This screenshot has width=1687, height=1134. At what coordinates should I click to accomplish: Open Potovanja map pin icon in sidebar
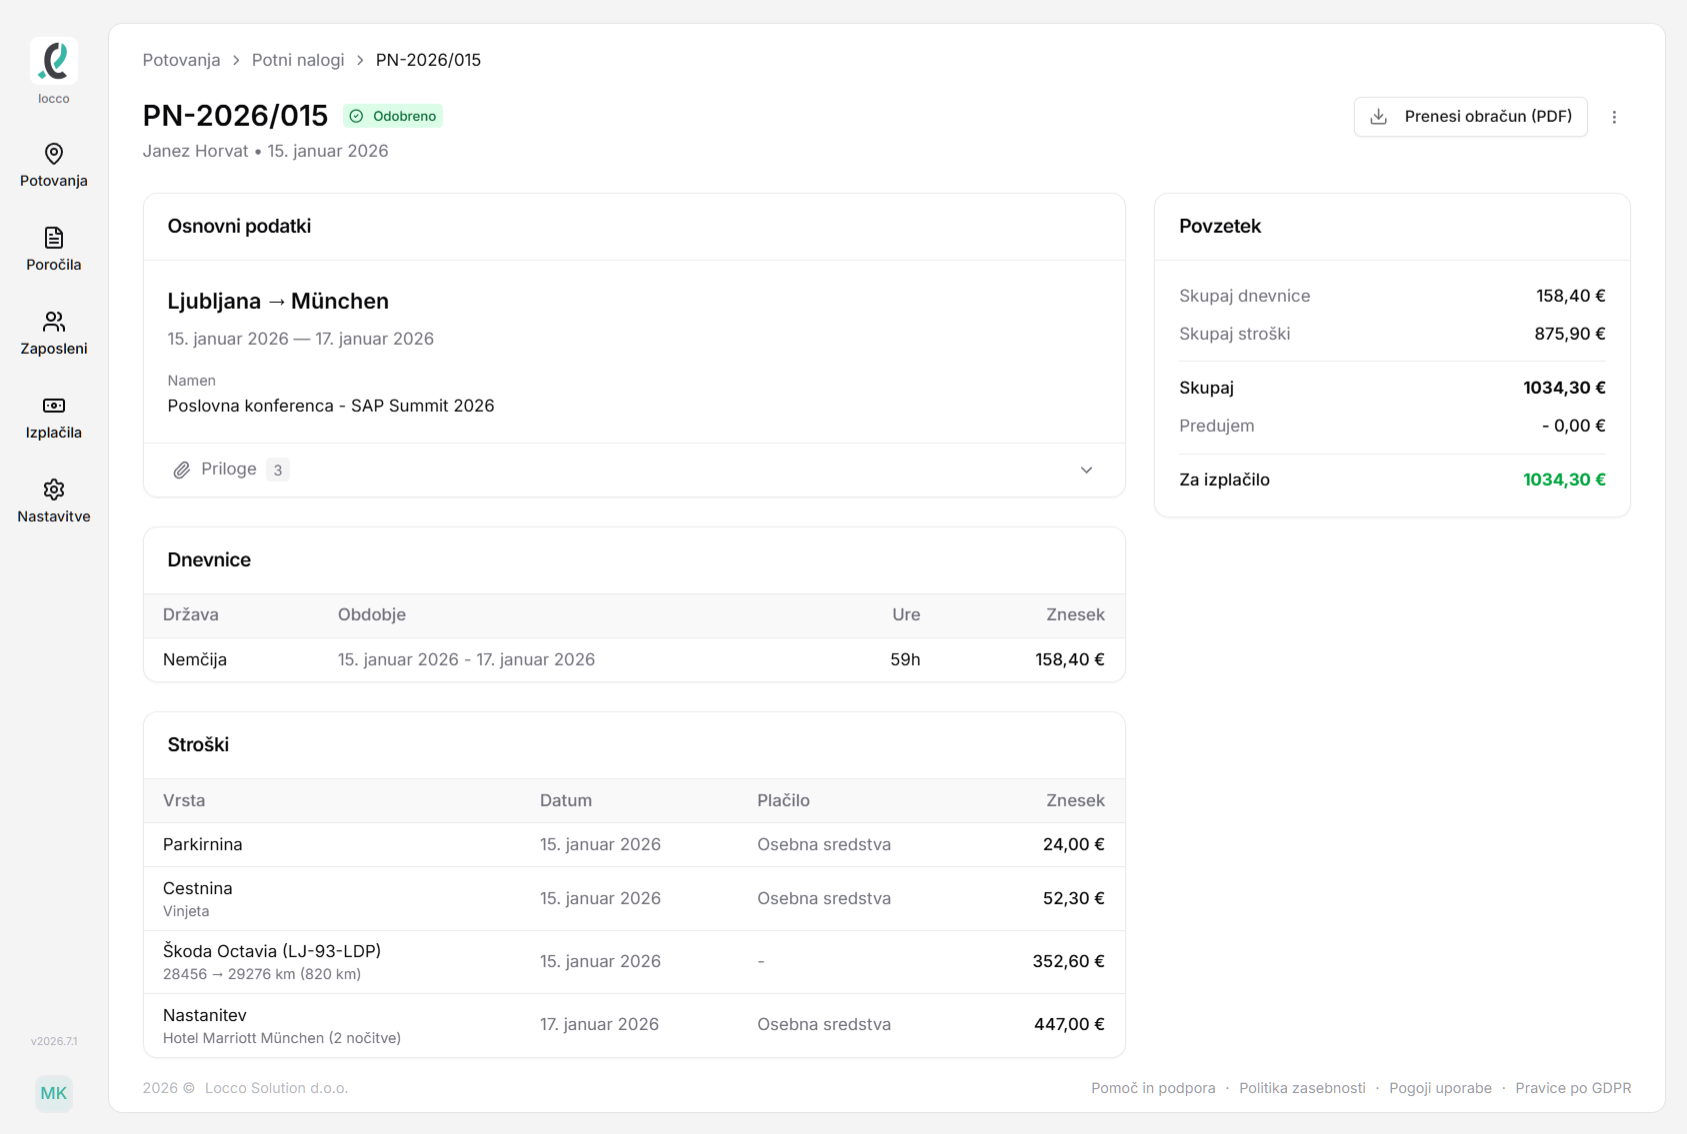pyautogui.click(x=54, y=153)
